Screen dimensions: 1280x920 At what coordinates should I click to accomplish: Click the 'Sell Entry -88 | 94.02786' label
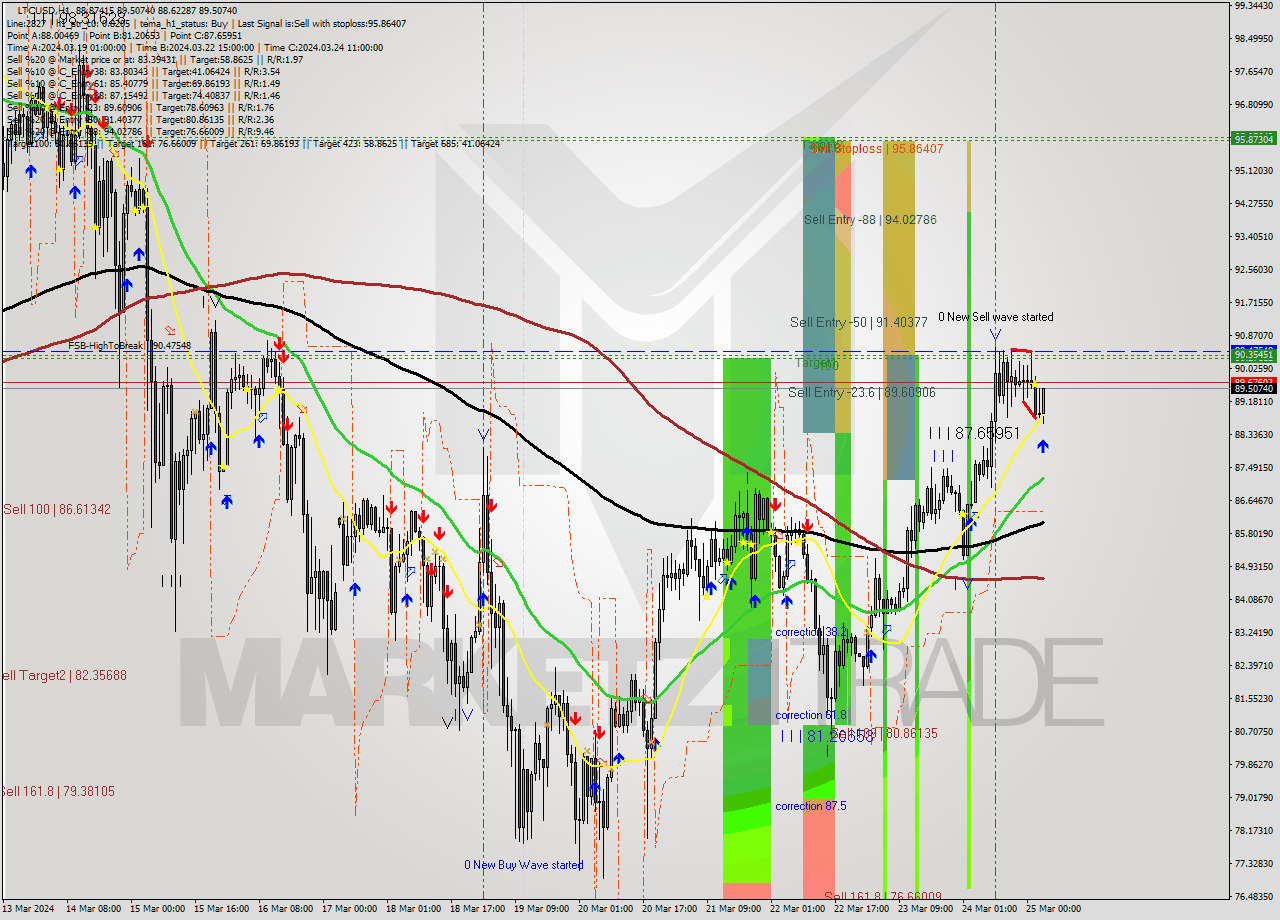(870, 219)
